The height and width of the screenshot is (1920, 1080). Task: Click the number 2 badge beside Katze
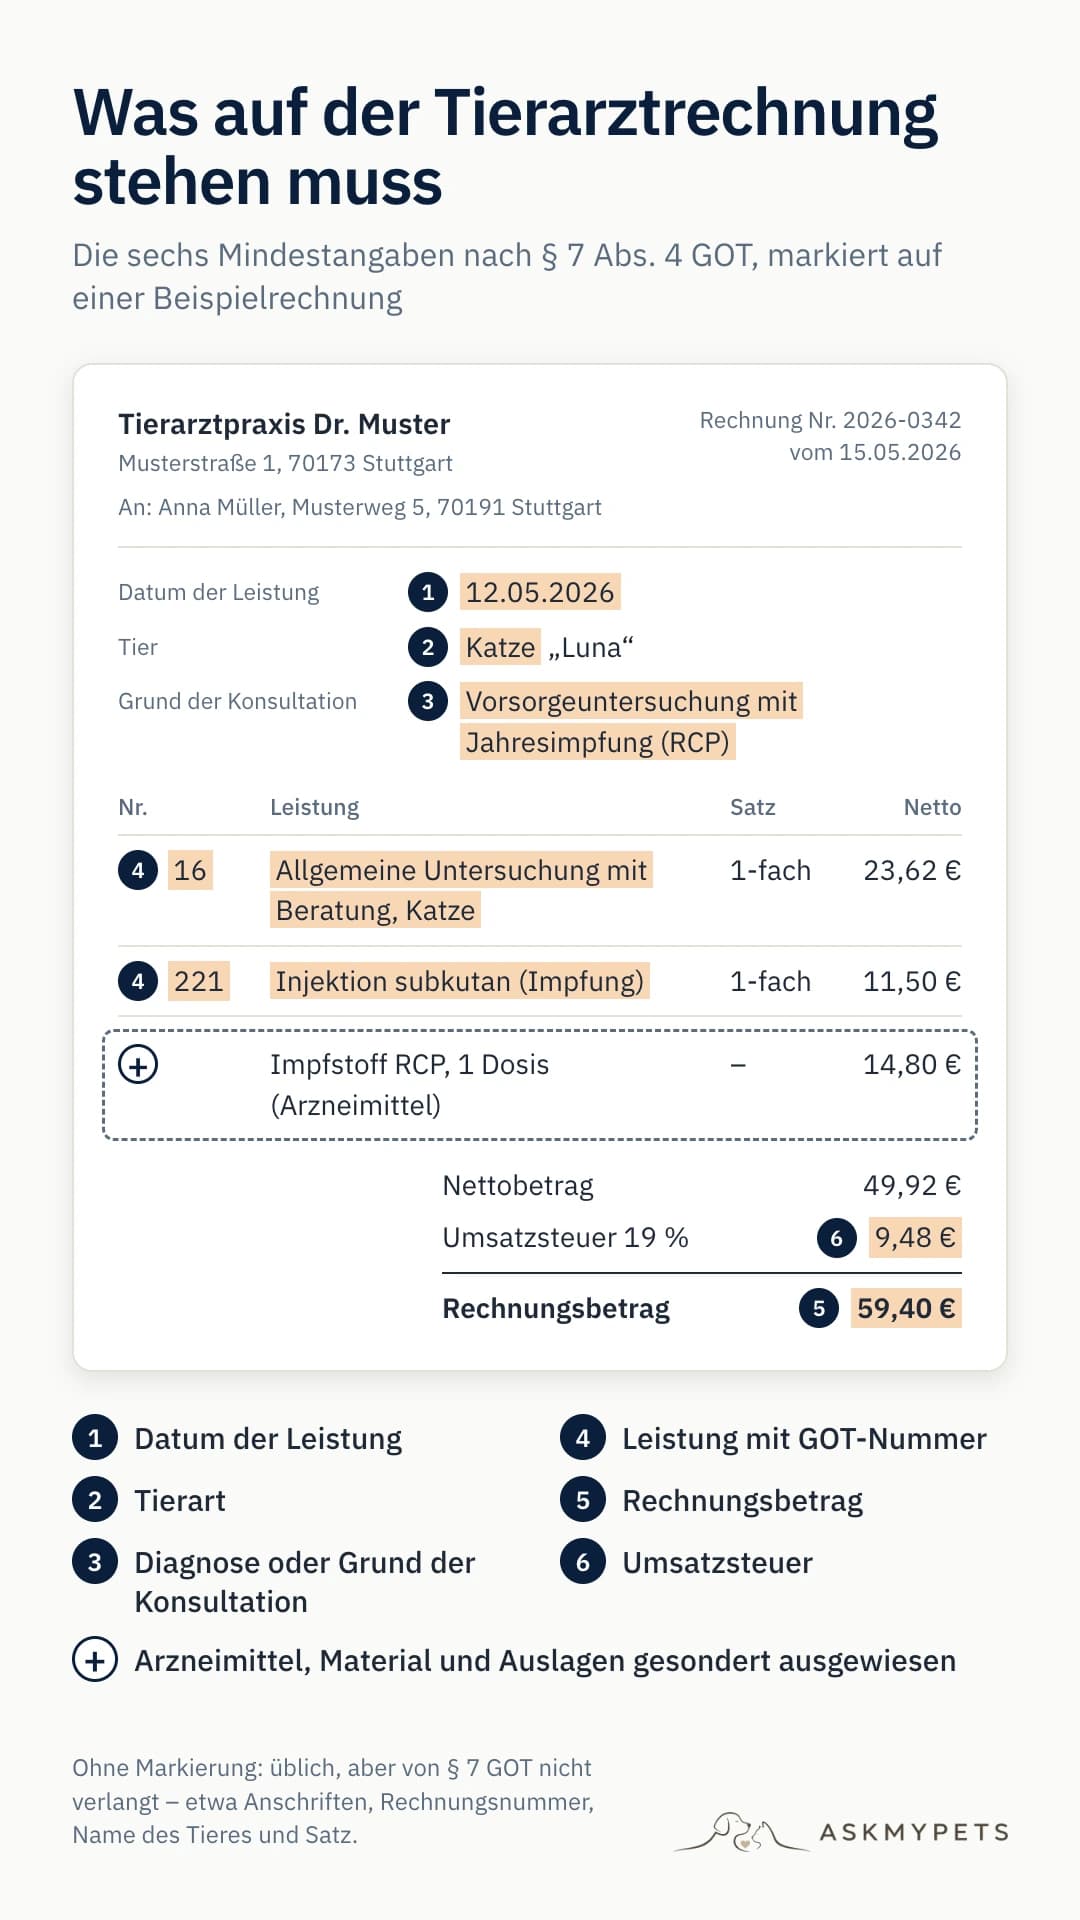(428, 647)
